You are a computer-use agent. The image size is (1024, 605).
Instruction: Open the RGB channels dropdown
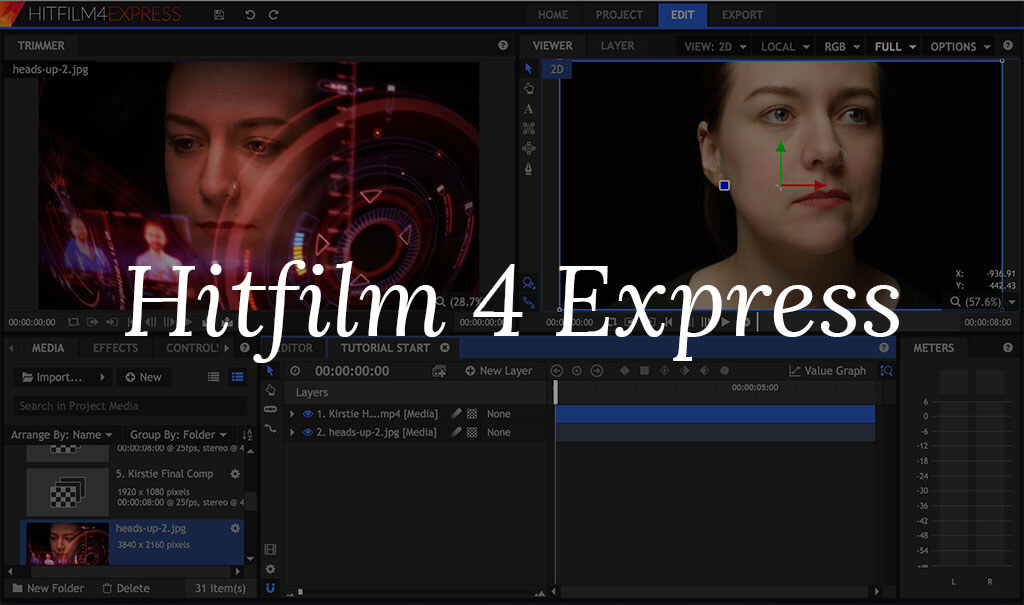point(842,46)
